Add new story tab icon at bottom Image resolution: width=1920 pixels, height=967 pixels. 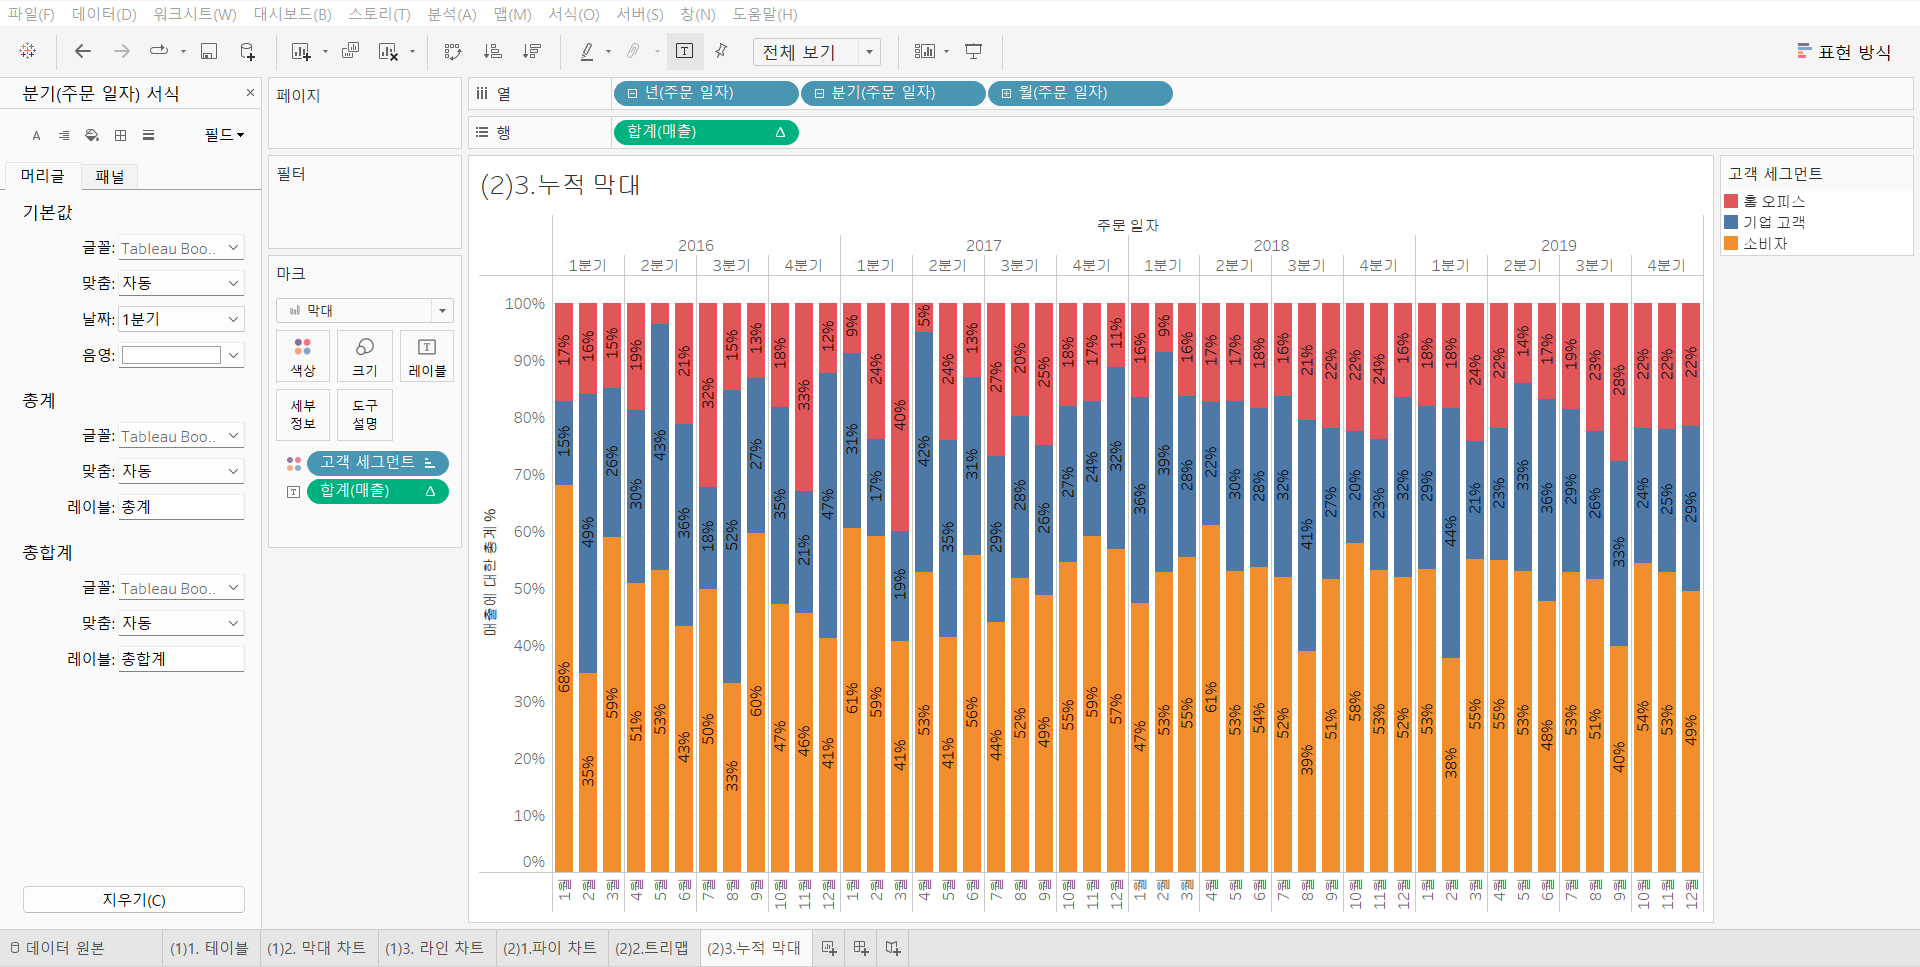pos(893,948)
